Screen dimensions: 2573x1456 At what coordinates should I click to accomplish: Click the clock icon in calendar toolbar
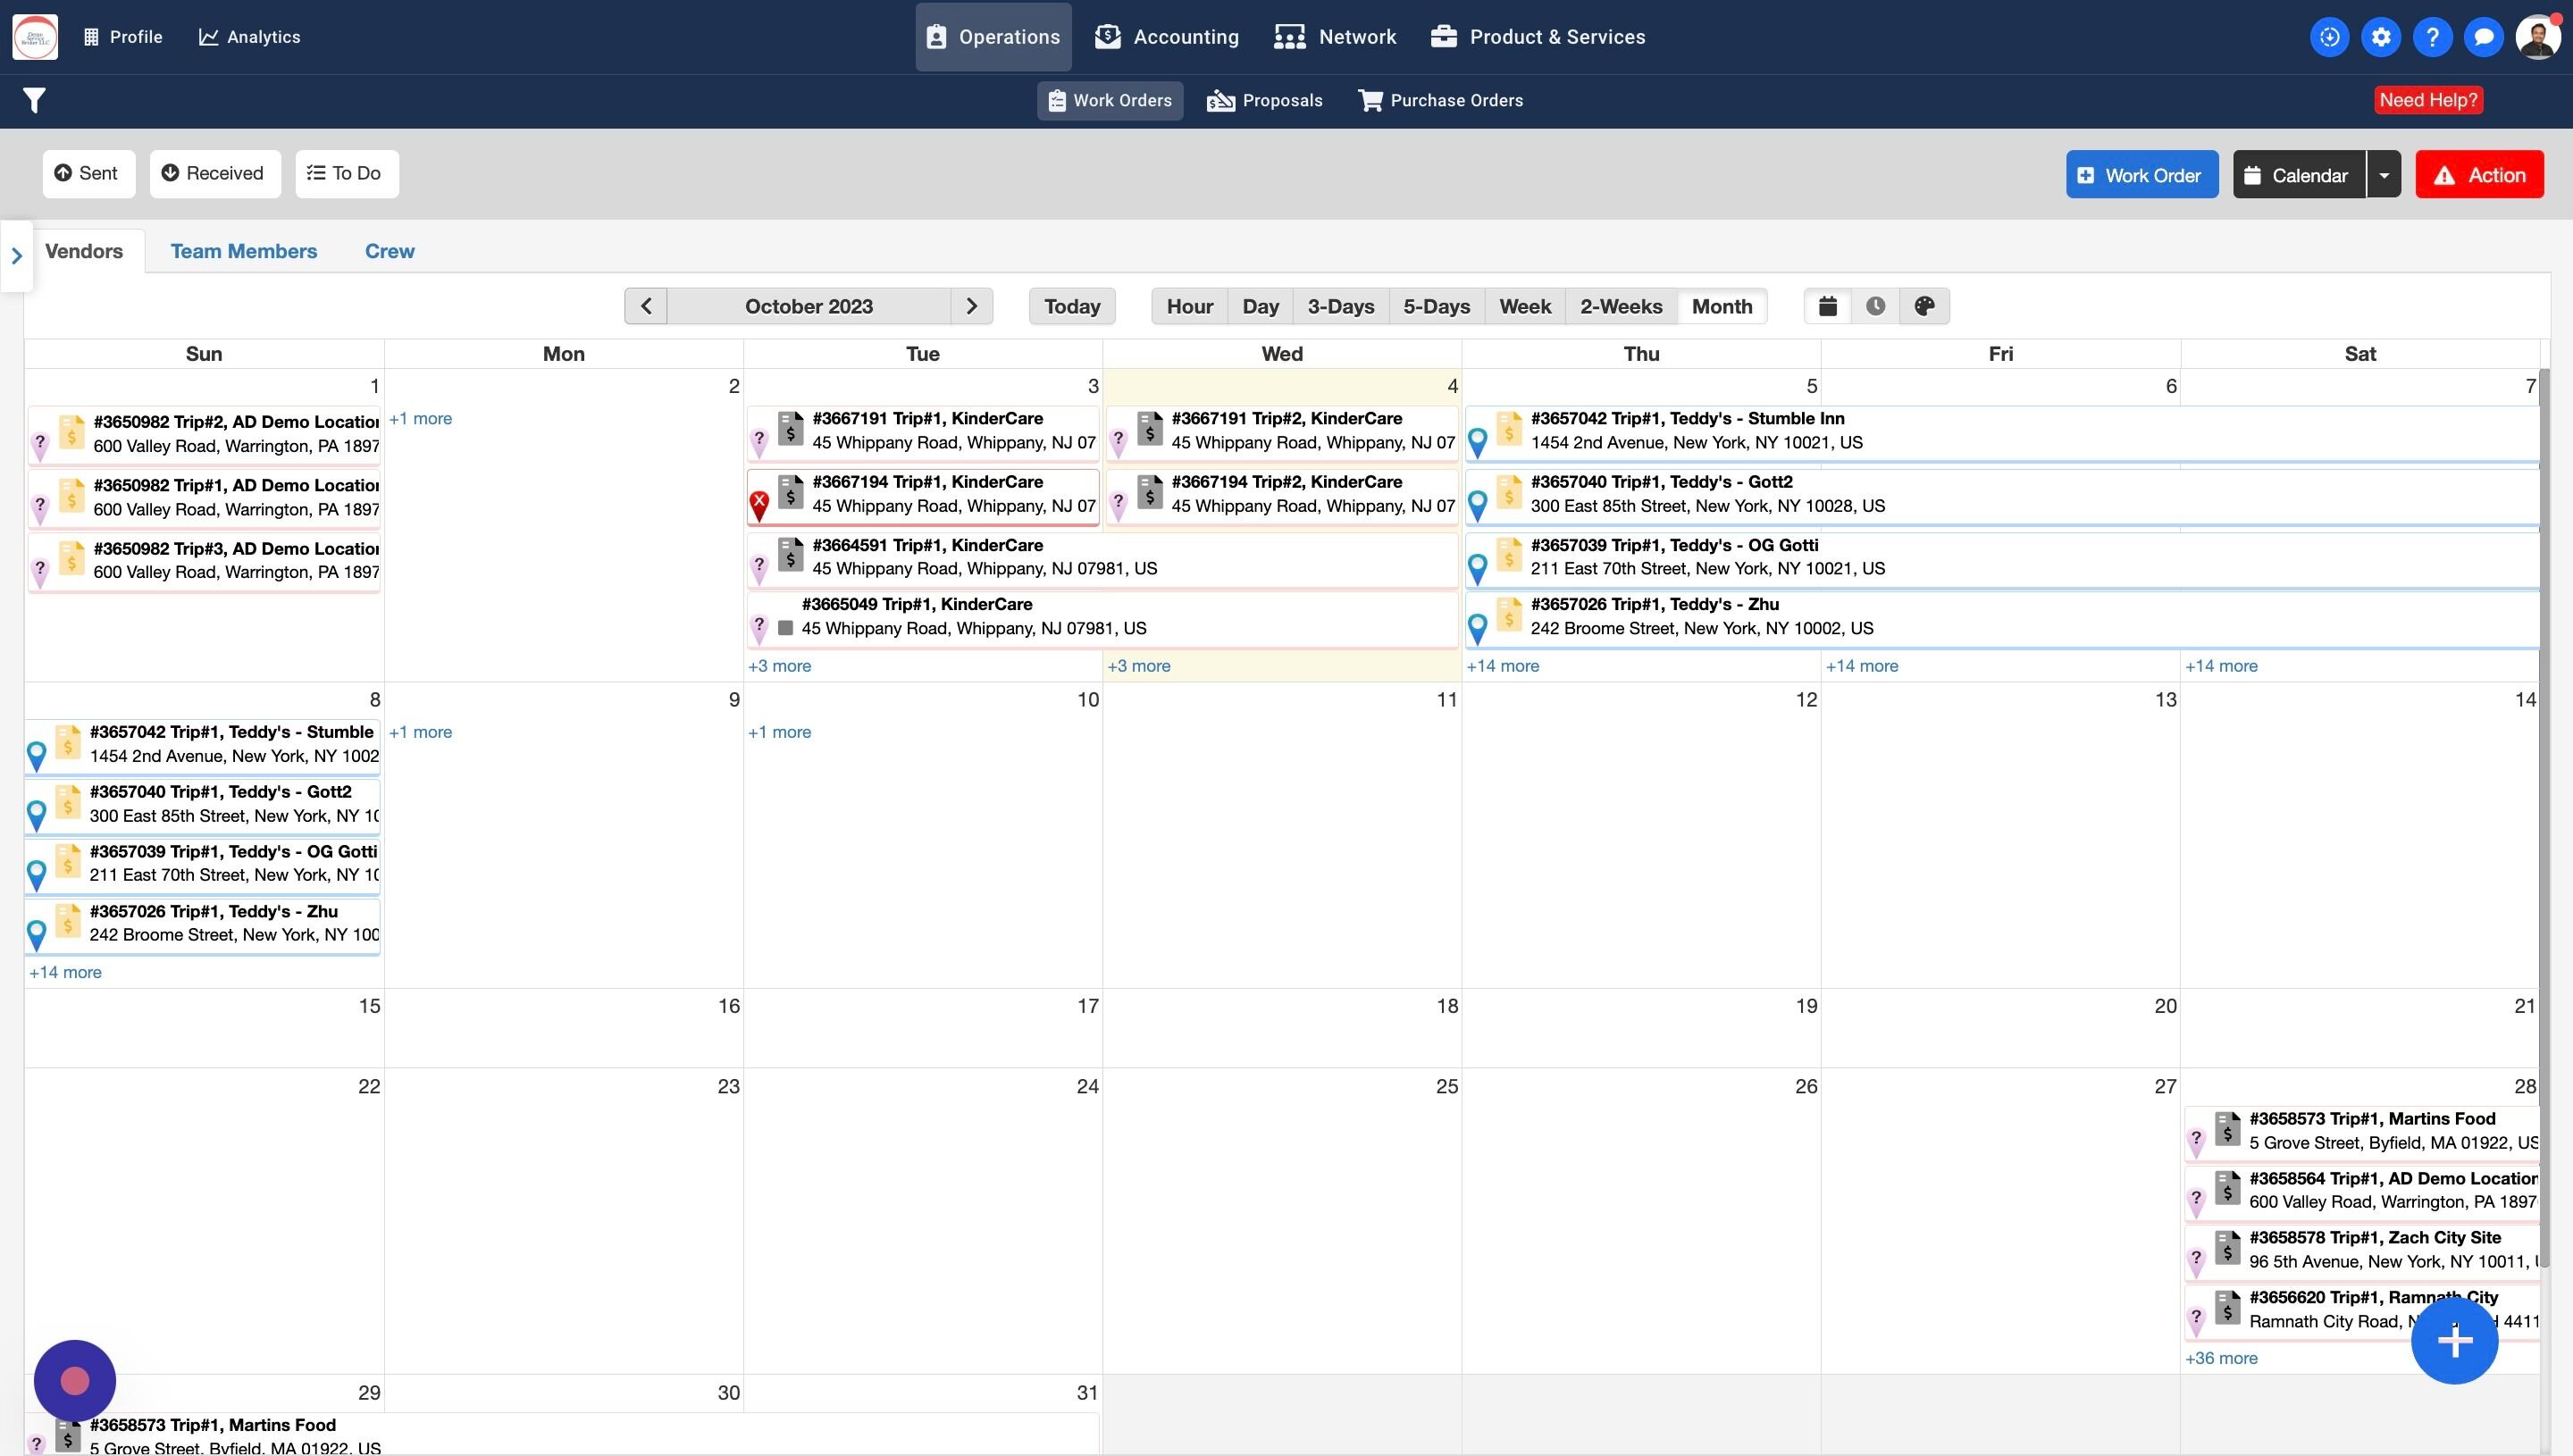tap(1875, 306)
